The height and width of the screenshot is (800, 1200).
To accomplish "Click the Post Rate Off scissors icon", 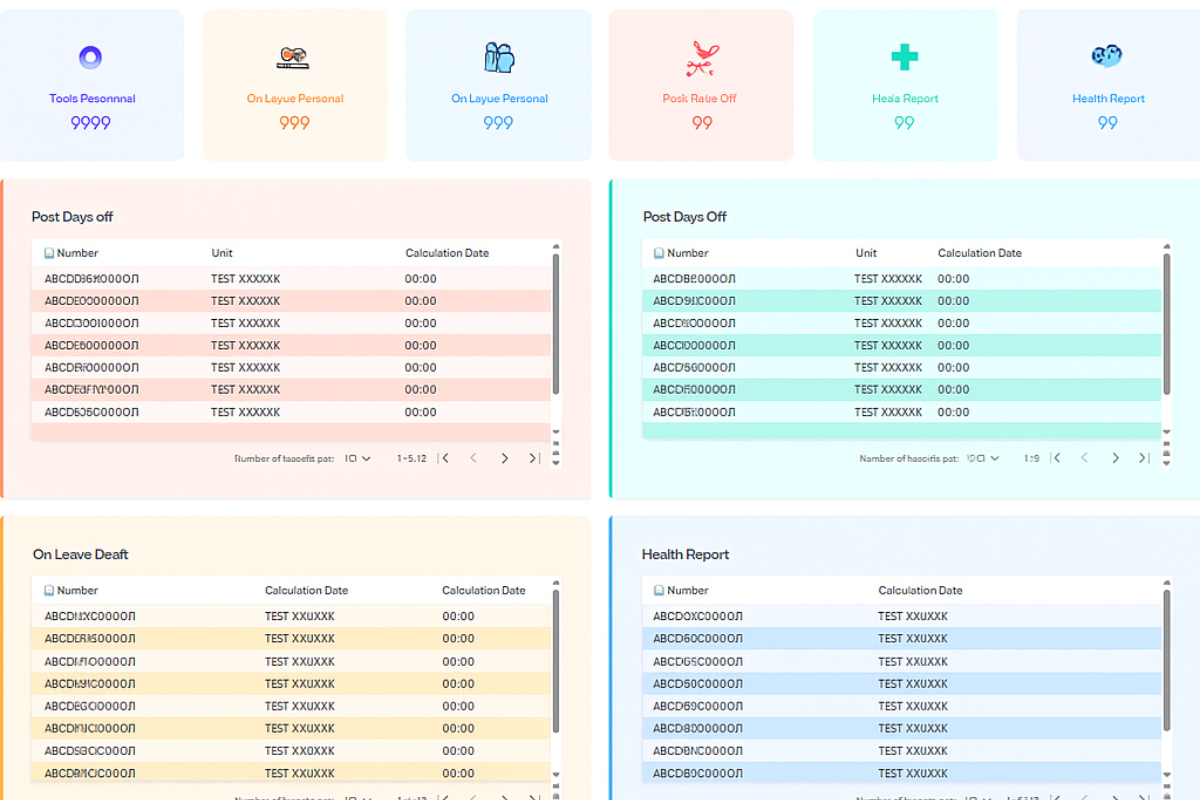I will click(x=701, y=57).
